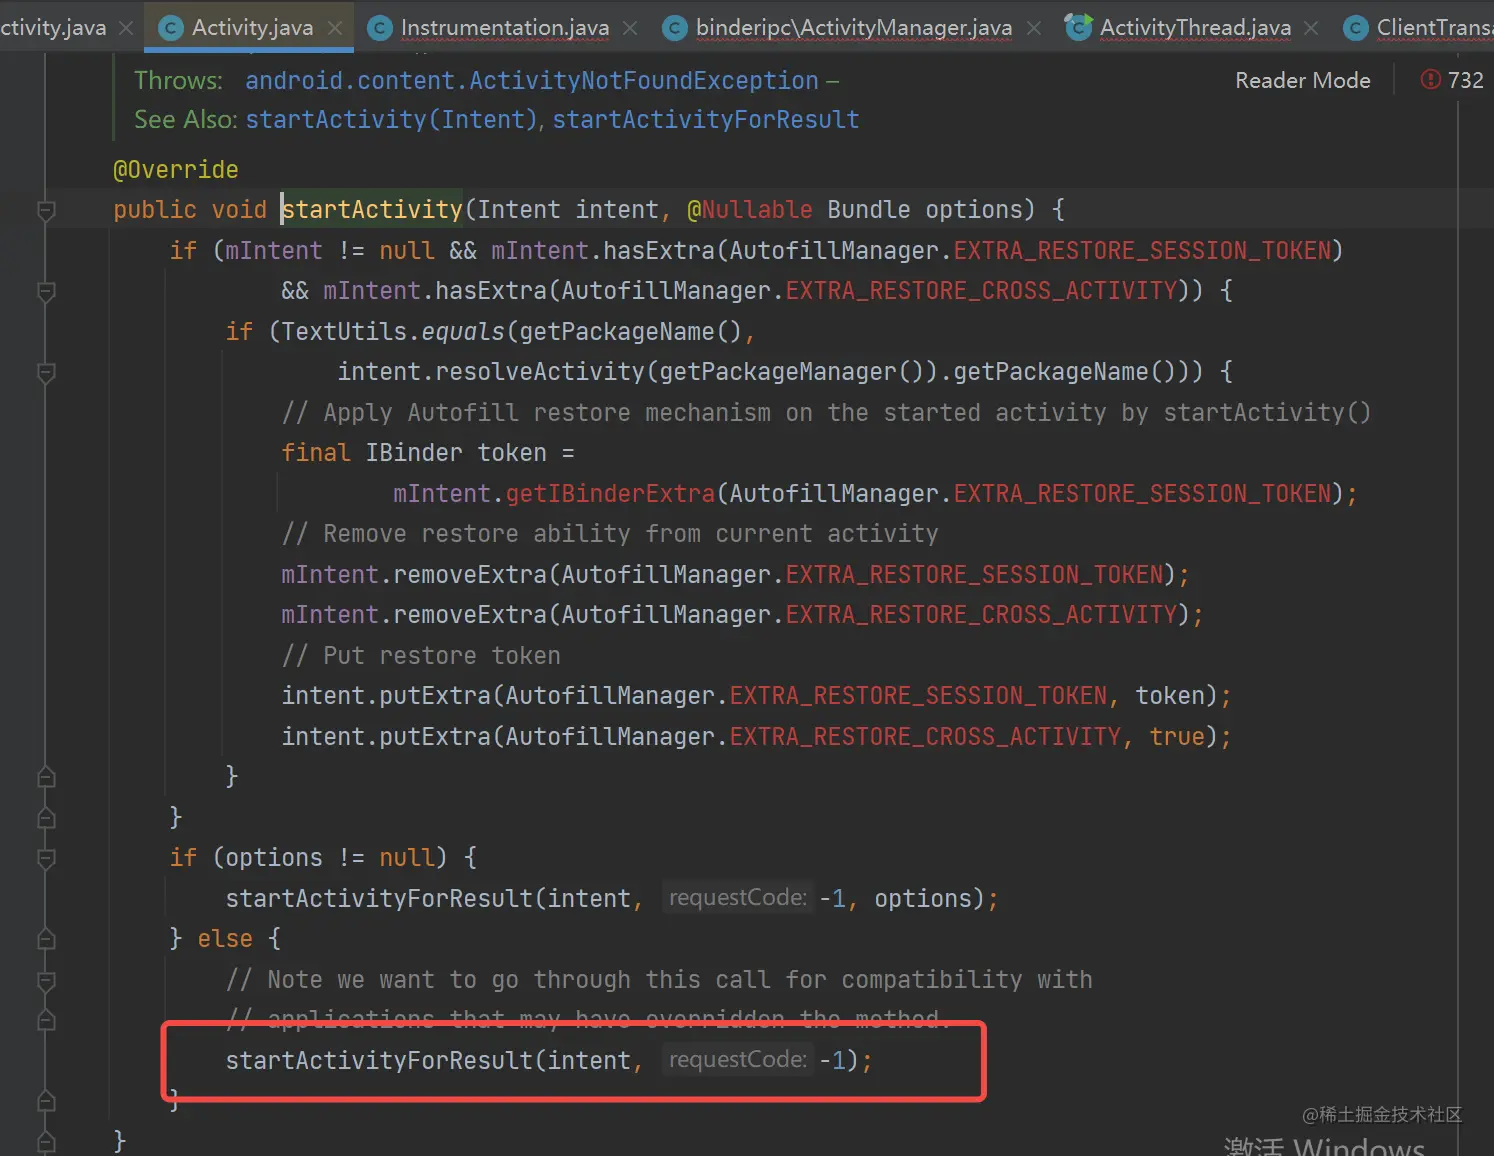Image resolution: width=1494 pixels, height=1156 pixels.
Task: Select the binderipc\ActivityManager.java tab
Action: 854,28
